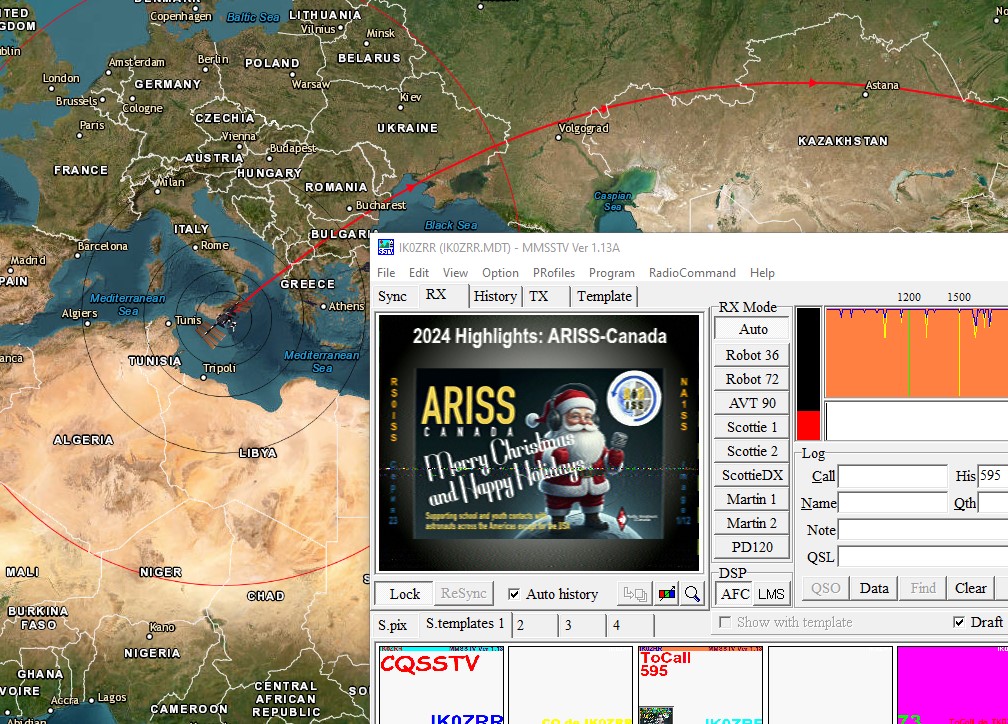Click the His report field showing 595

click(993, 476)
